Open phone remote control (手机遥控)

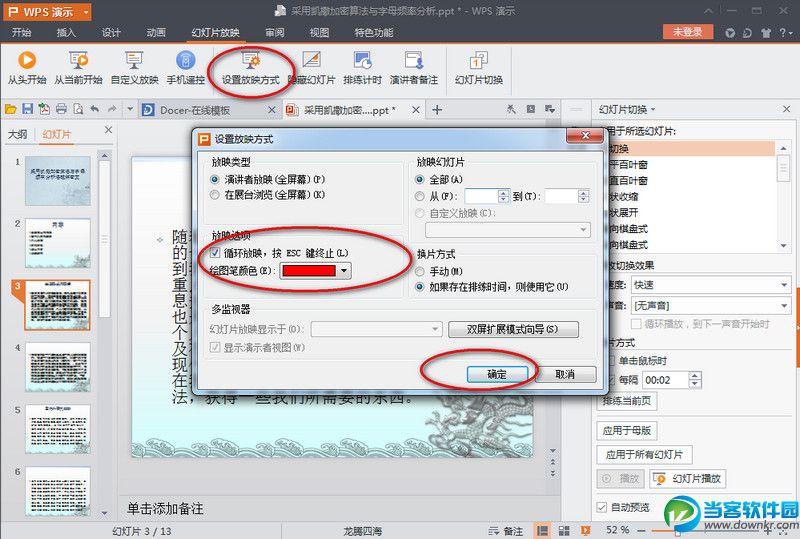(x=186, y=67)
